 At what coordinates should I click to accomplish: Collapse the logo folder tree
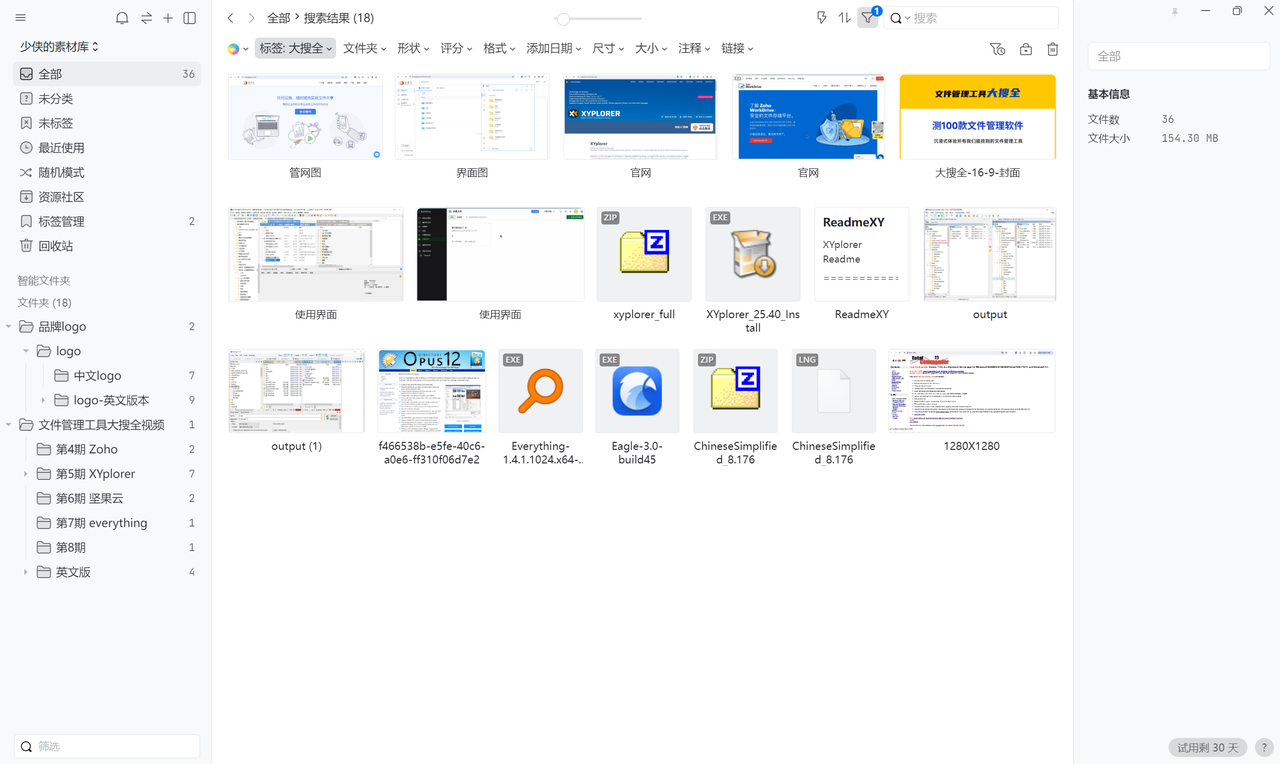[26, 350]
